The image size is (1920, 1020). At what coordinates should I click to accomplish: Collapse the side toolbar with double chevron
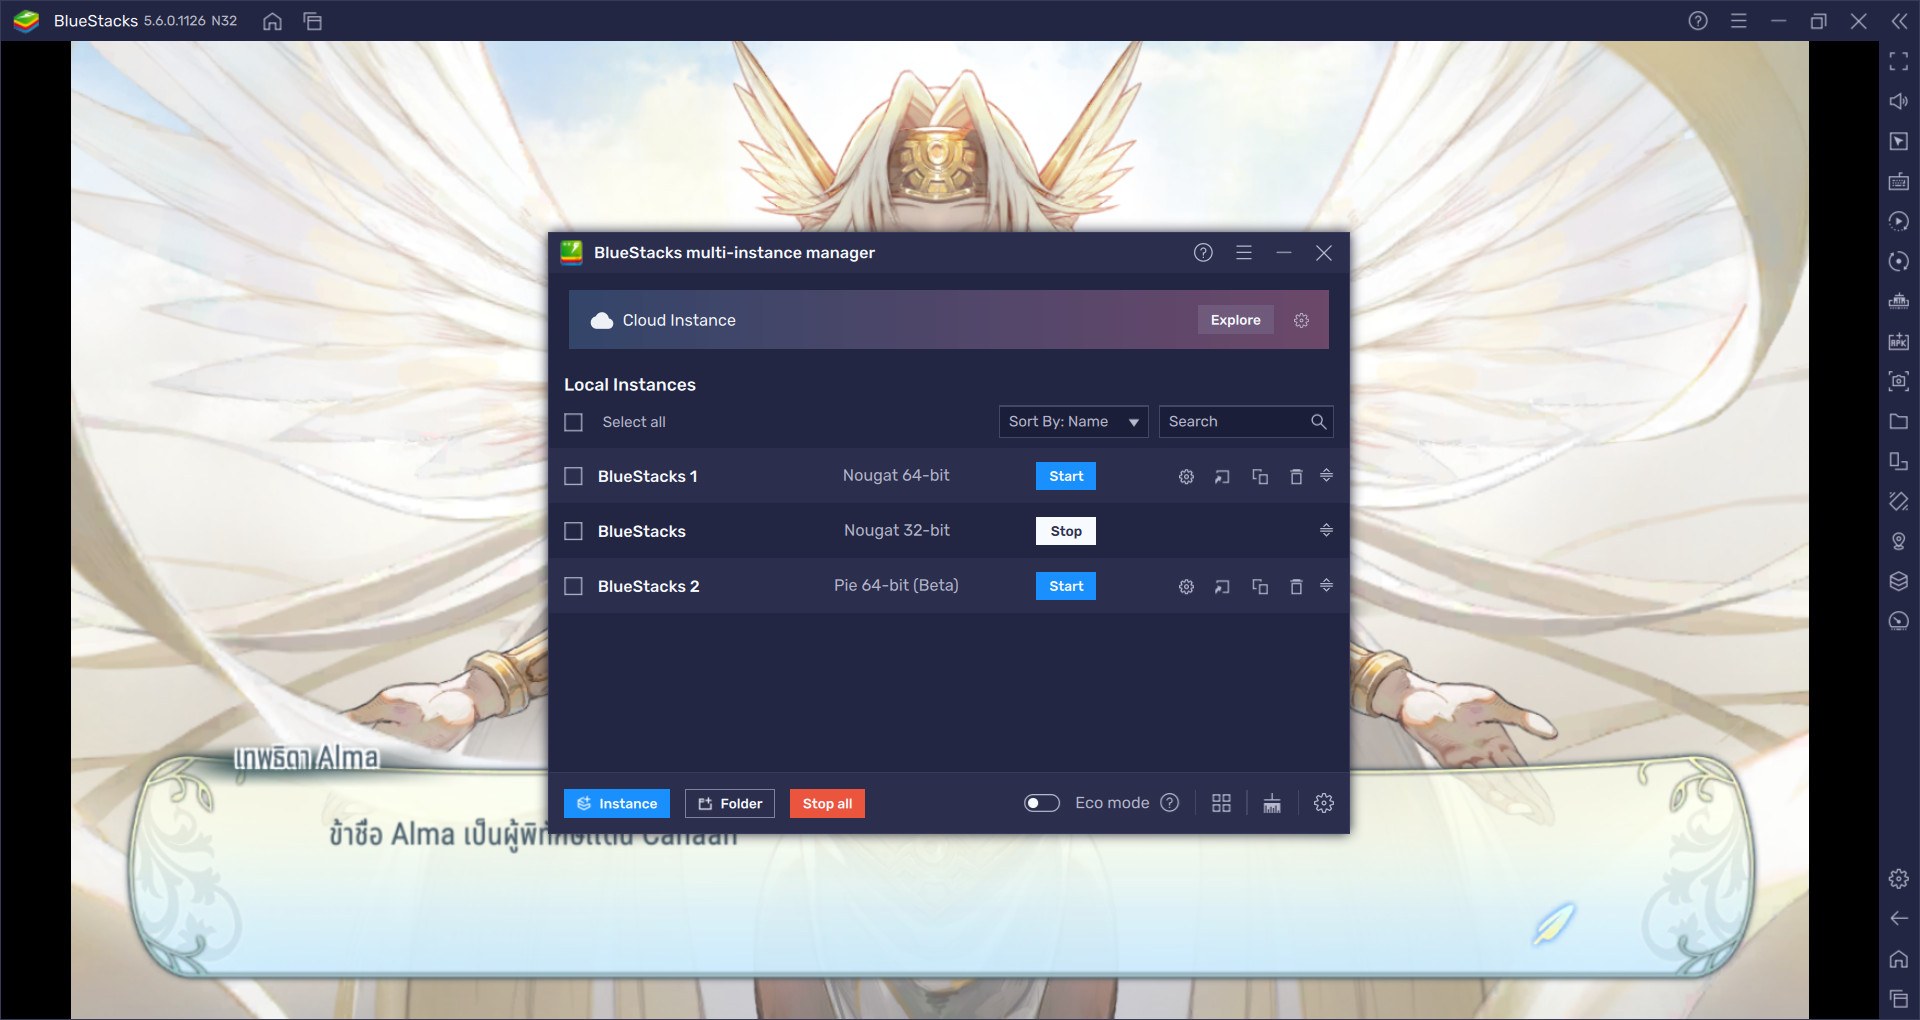(x=1899, y=21)
